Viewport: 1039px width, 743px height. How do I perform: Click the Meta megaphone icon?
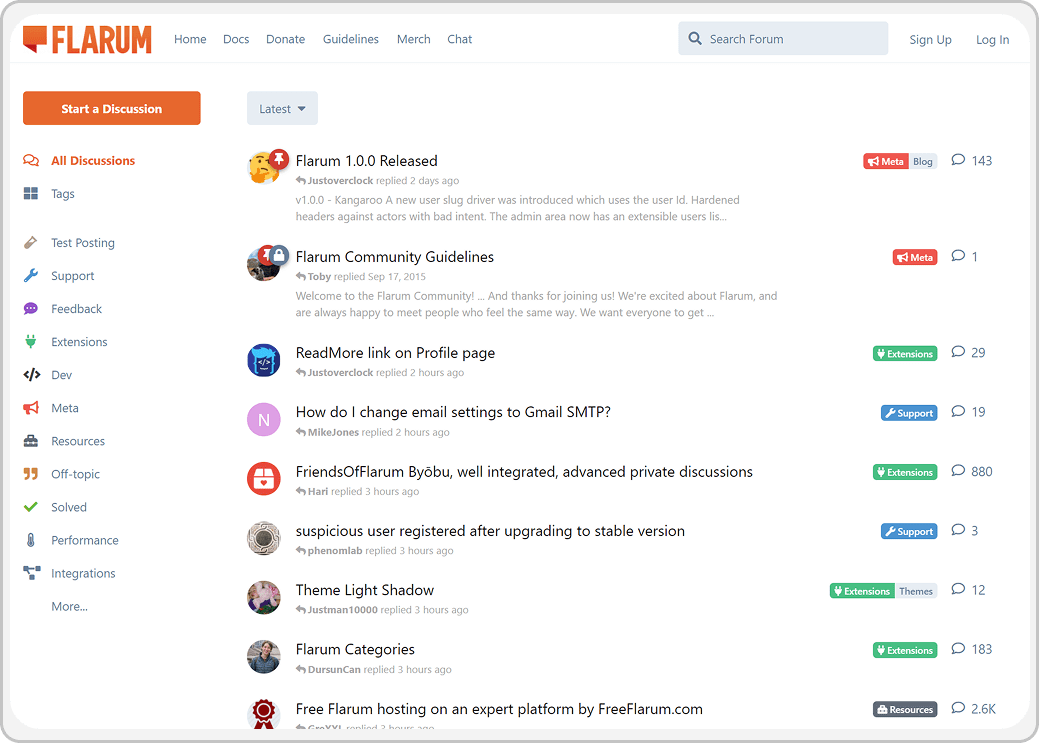(31, 407)
